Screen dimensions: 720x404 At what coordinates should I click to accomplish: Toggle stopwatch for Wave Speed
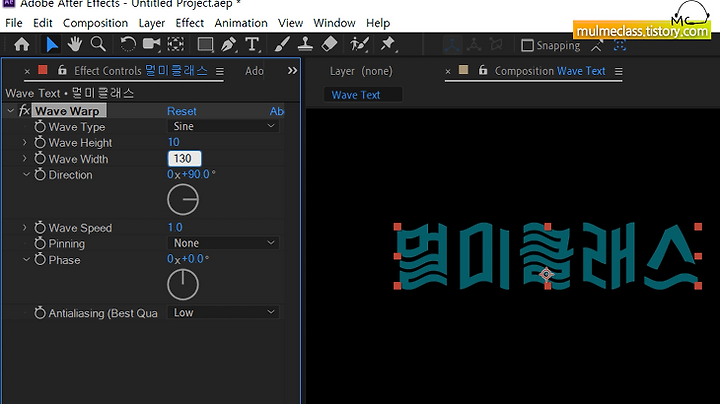pyautogui.click(x=40, y=228)
